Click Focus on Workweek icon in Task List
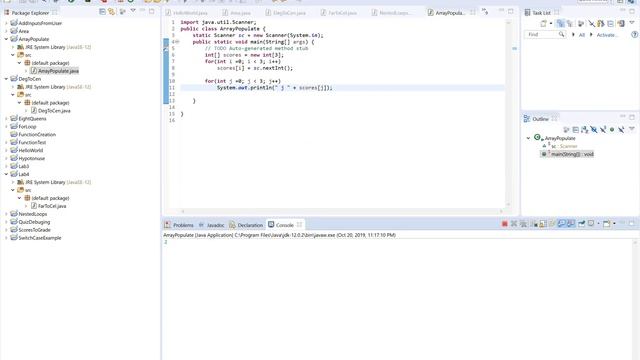The image size is (640, 360). (581, 24)
